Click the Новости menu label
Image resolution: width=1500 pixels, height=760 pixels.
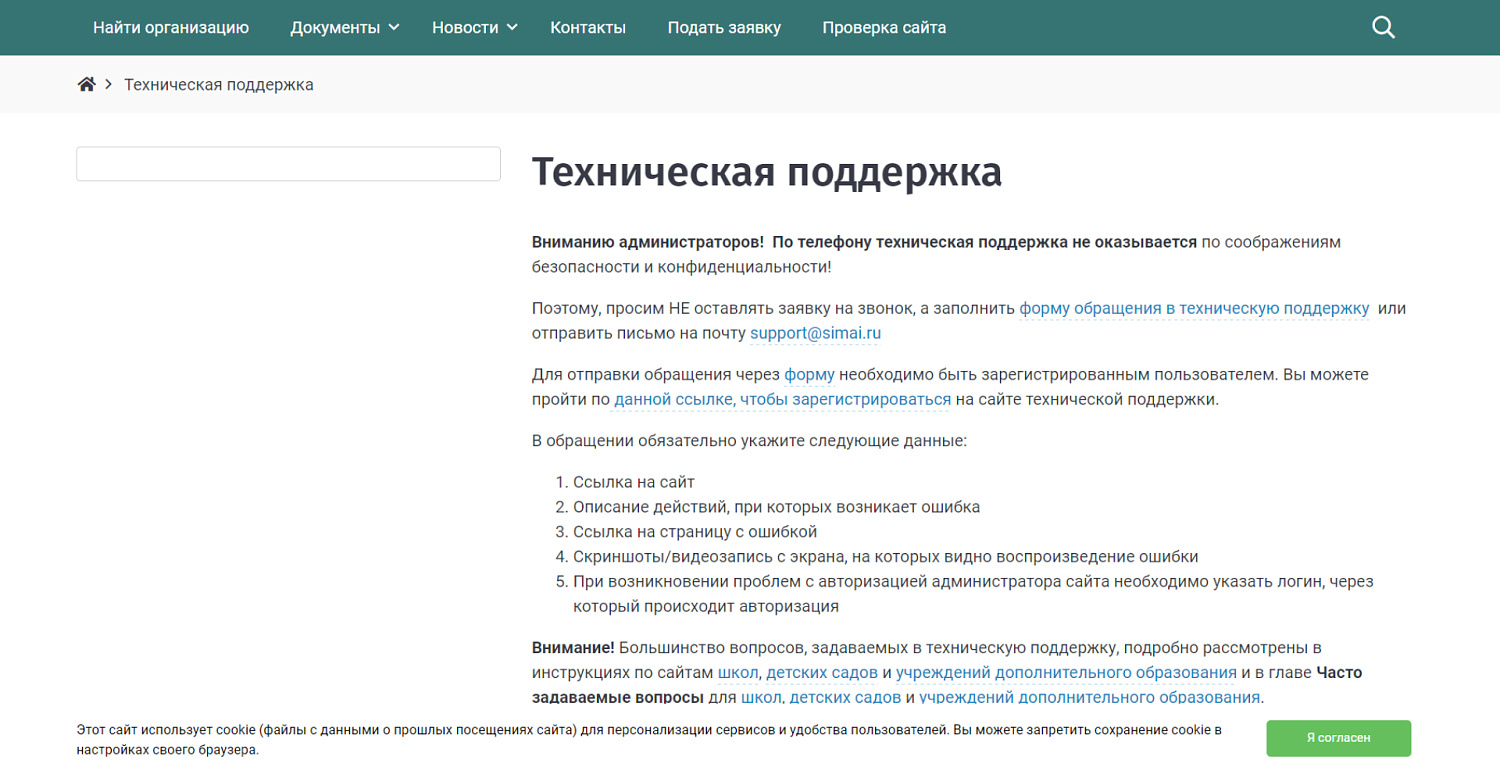click(465, 28)
